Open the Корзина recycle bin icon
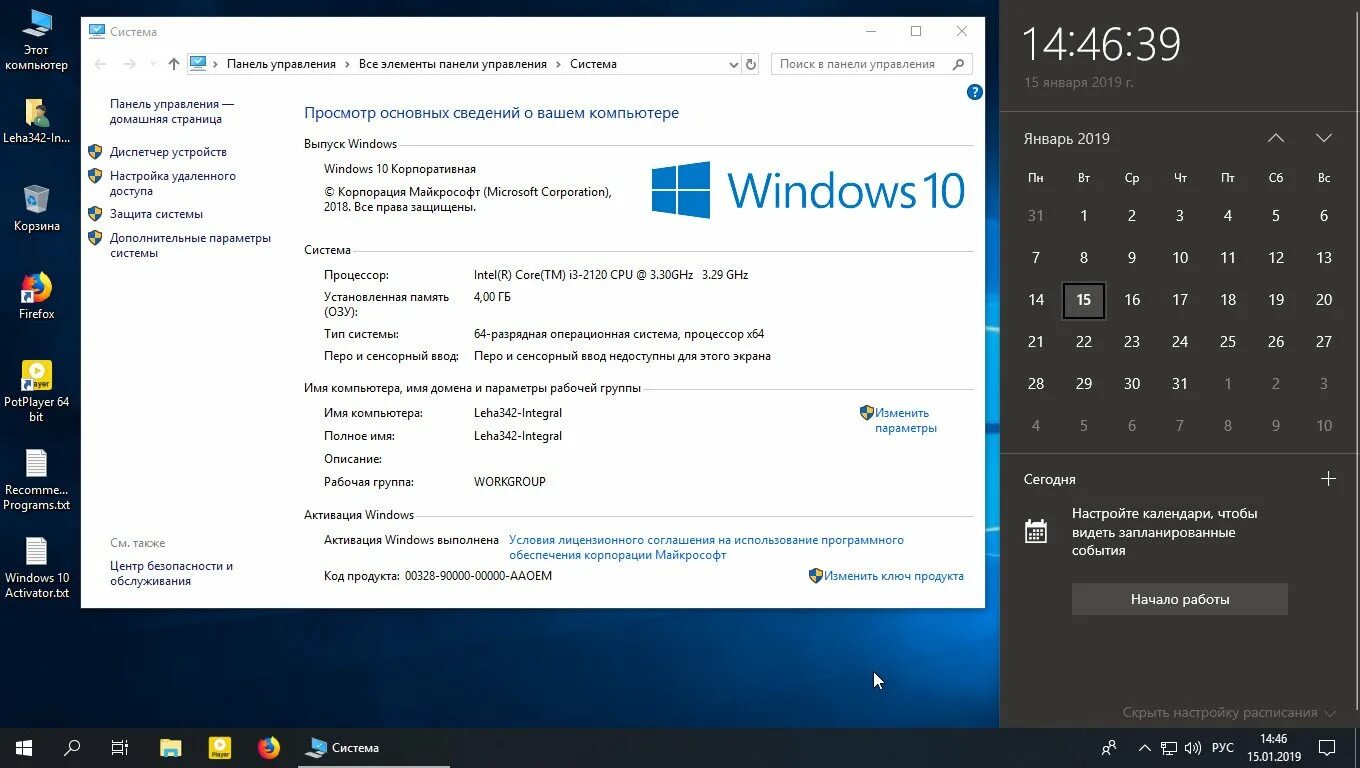The width and height of the screenshot is (1360, 768). (36, 208)
